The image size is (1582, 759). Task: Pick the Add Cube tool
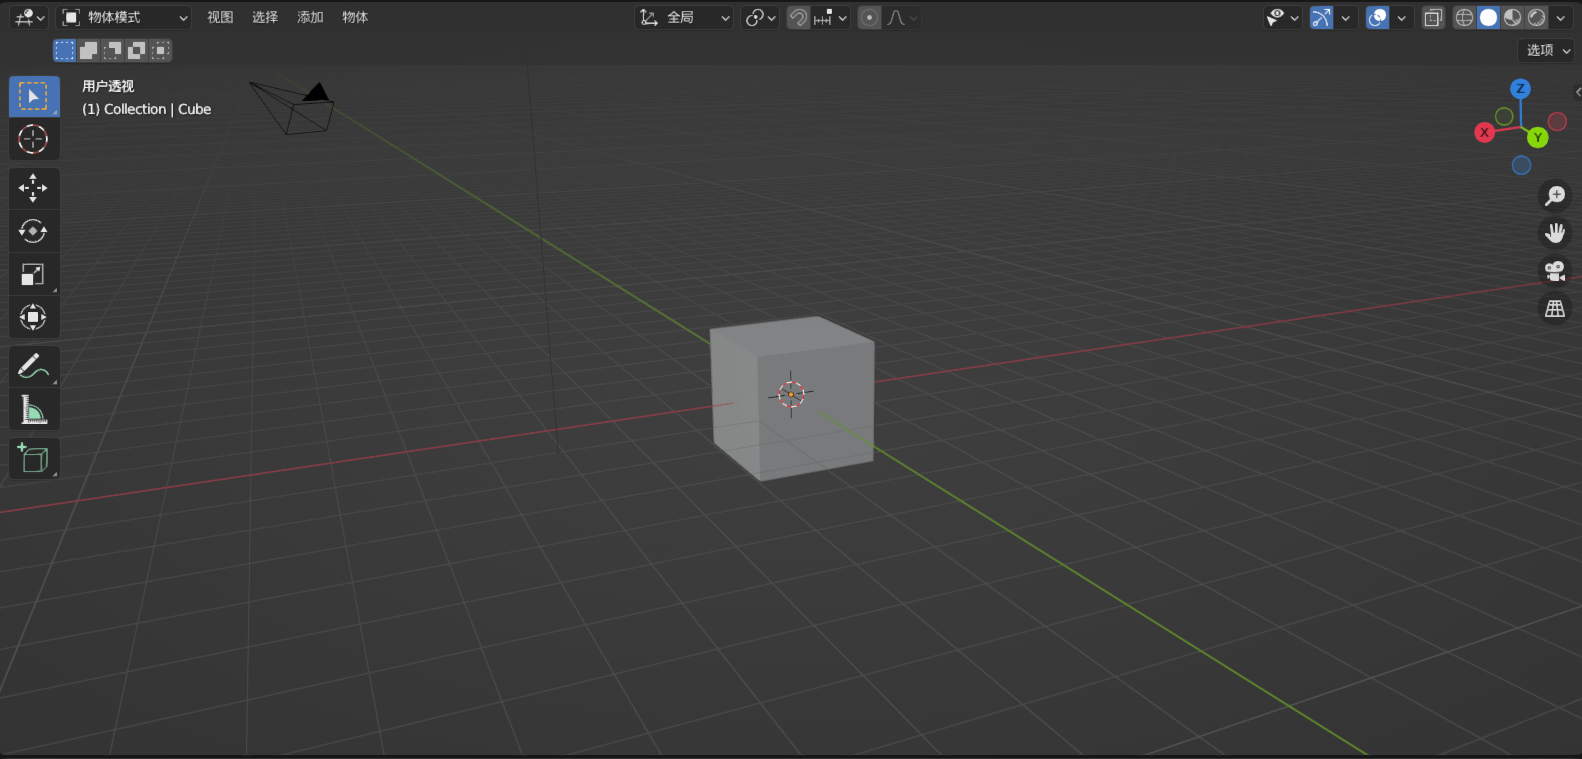pos(34,458)
